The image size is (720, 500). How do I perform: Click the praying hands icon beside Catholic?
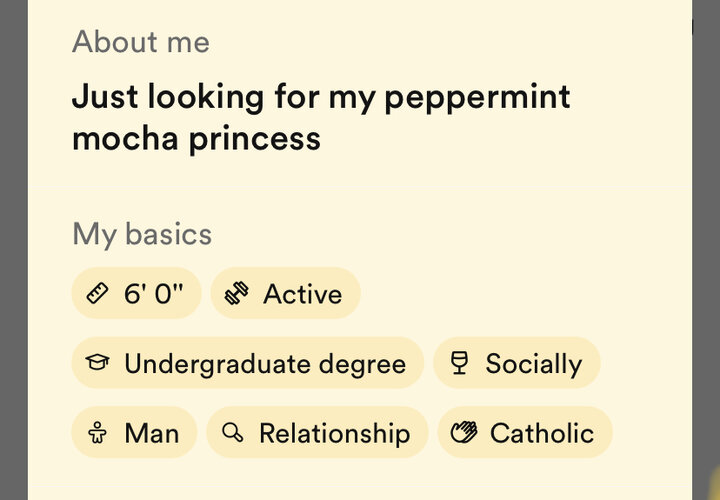pos(463,433)
